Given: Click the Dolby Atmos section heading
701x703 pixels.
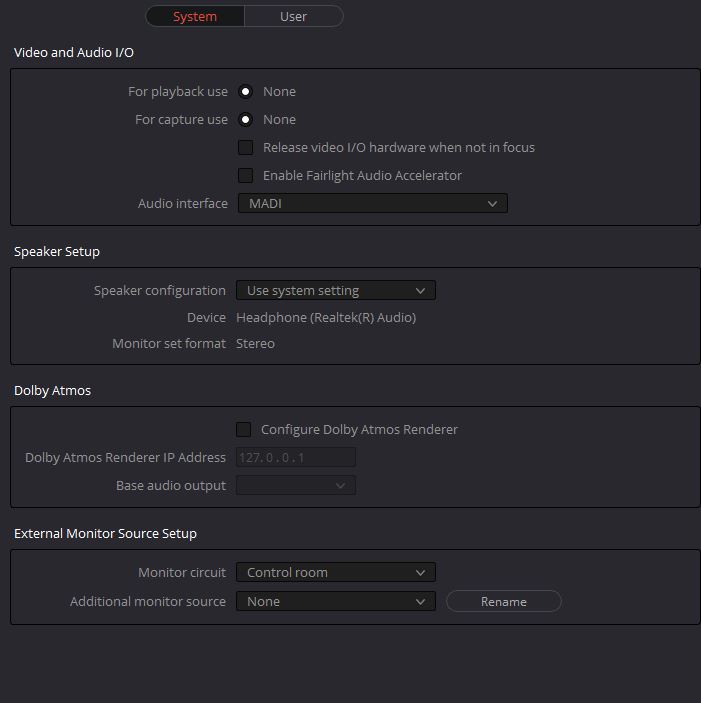Looking at the screenshot, I should coord(52,391).
